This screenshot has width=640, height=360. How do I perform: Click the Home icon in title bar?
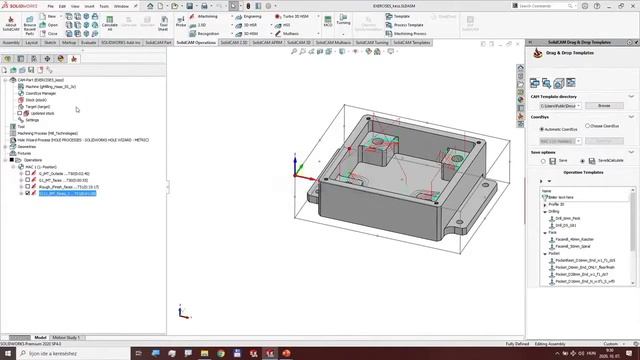[150, 6]
